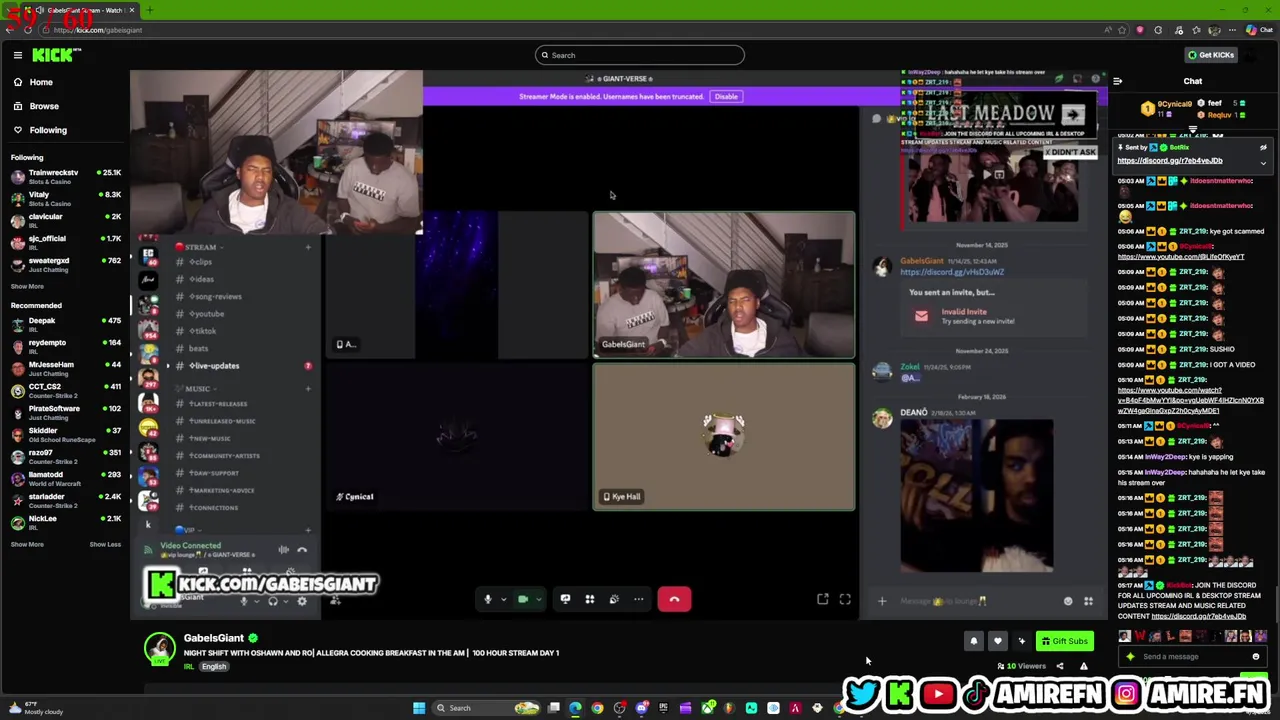The width and height of the screenshot is (1280, 720).
Task: Open Trainwreckstv channel in Following list
Action: (x=63, y=176)
